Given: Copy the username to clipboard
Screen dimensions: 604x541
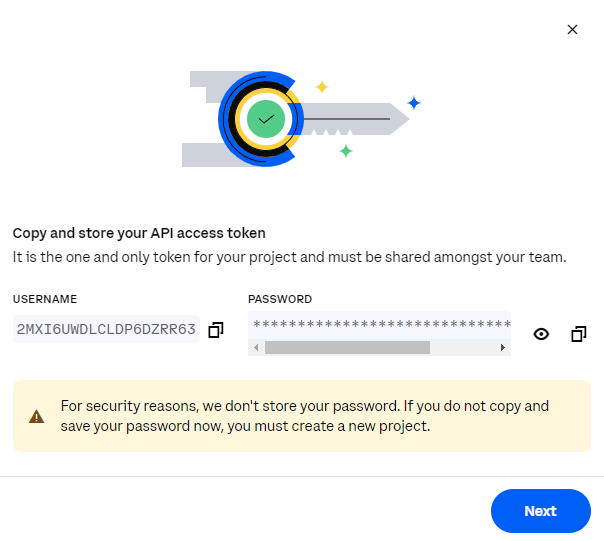Looking at the screenshot, I should click(x=216, y=329).
